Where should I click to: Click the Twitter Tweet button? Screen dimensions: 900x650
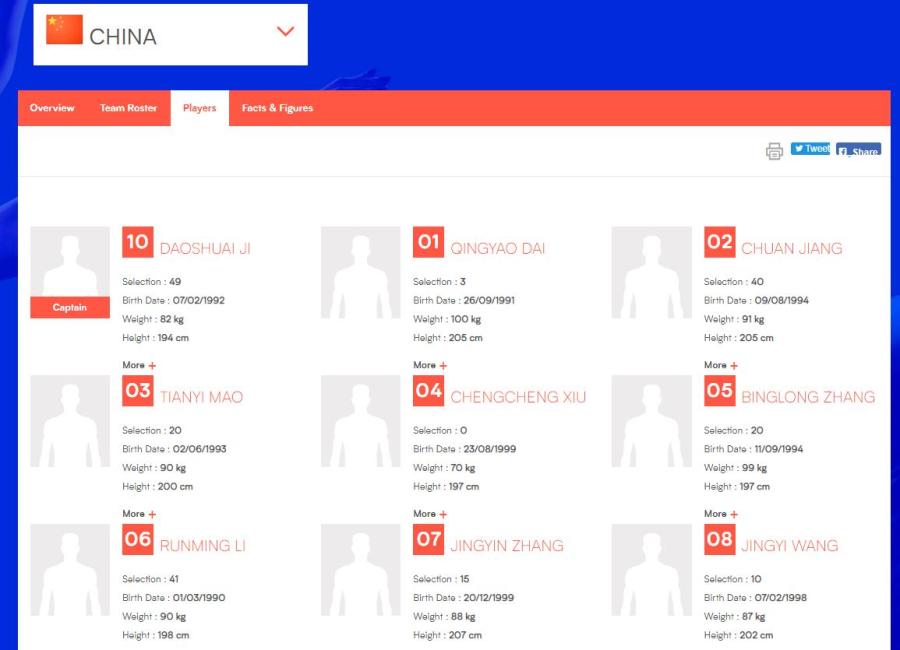point(810,149)
